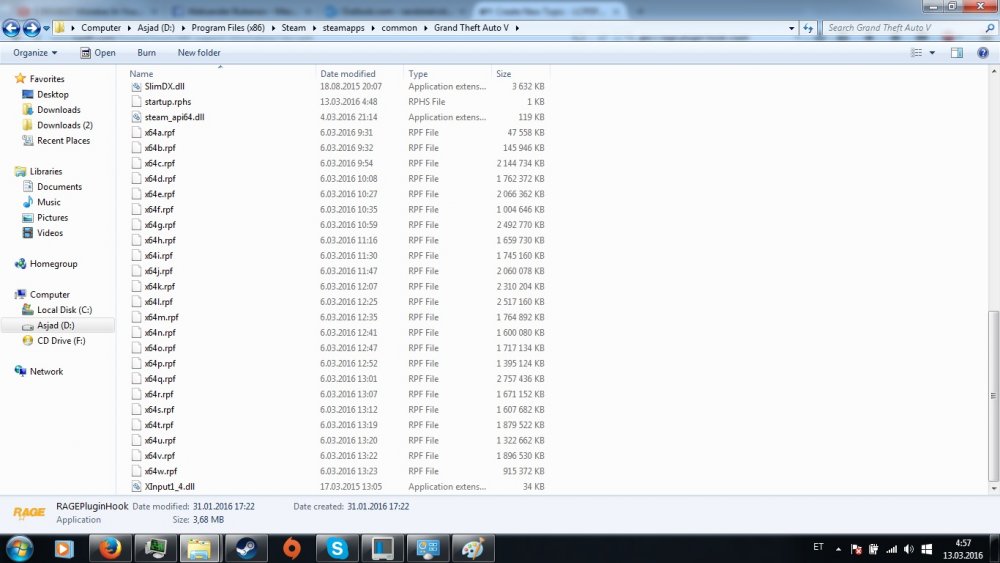Select file x64g.rpf
The width and height of the screenshot is (1000, 563).
(159, 225)
